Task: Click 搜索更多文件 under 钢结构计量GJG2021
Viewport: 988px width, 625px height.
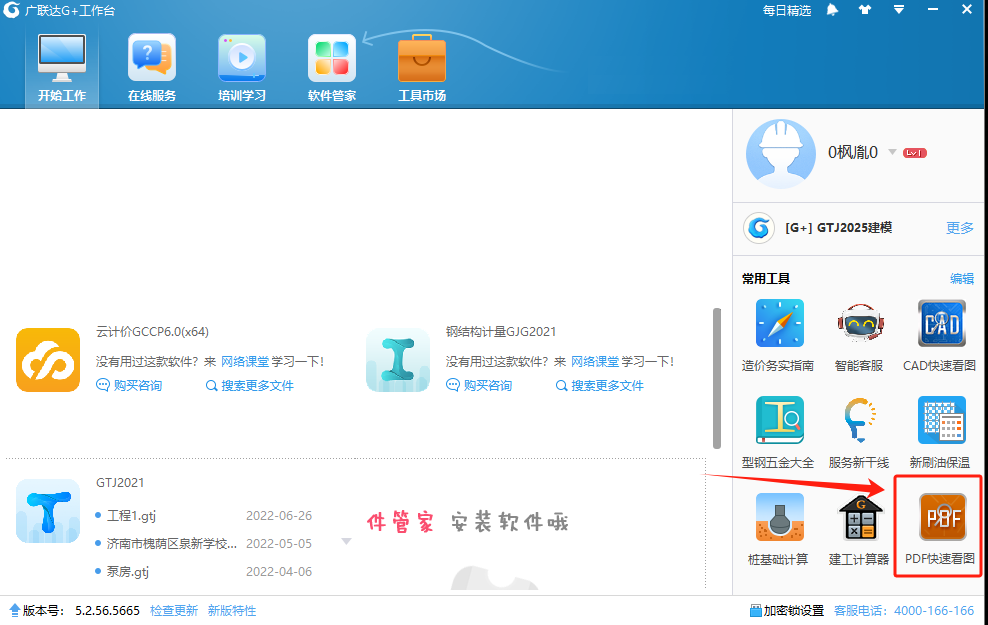Action: tap(600, 386)
